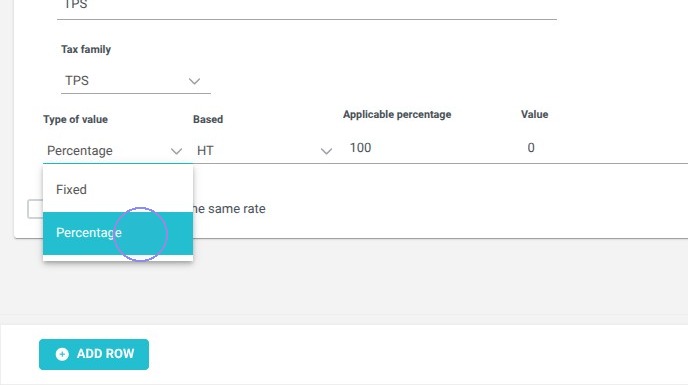Click the Value column label

pyautogui.click(x=534, y=115)
